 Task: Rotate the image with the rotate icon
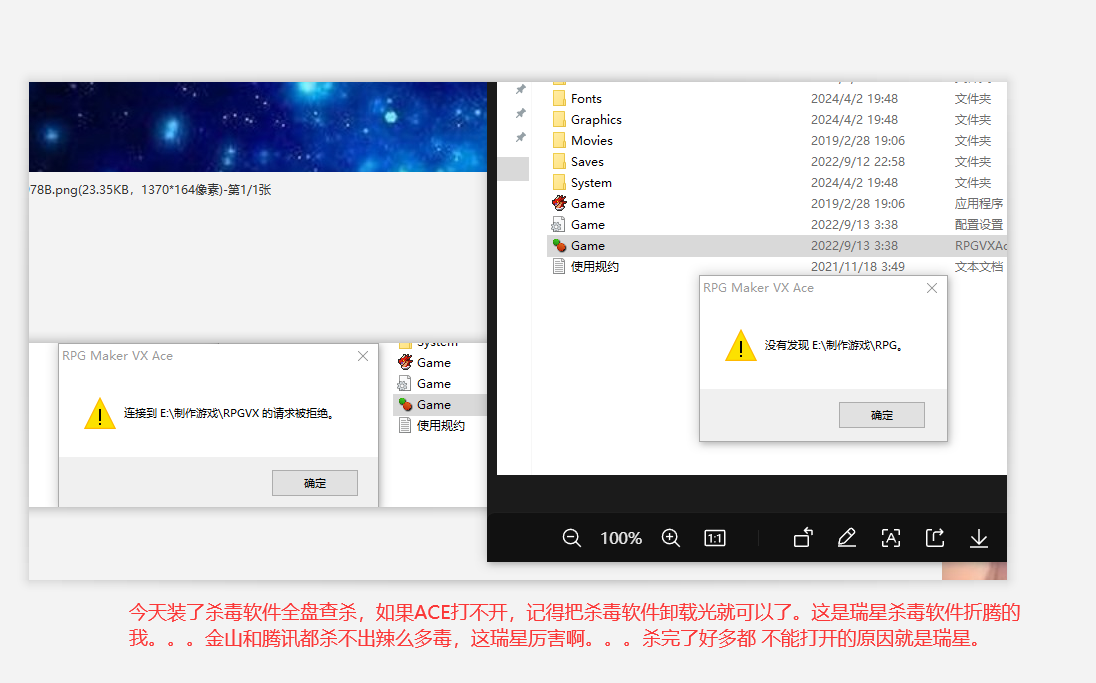coord(803,537)
